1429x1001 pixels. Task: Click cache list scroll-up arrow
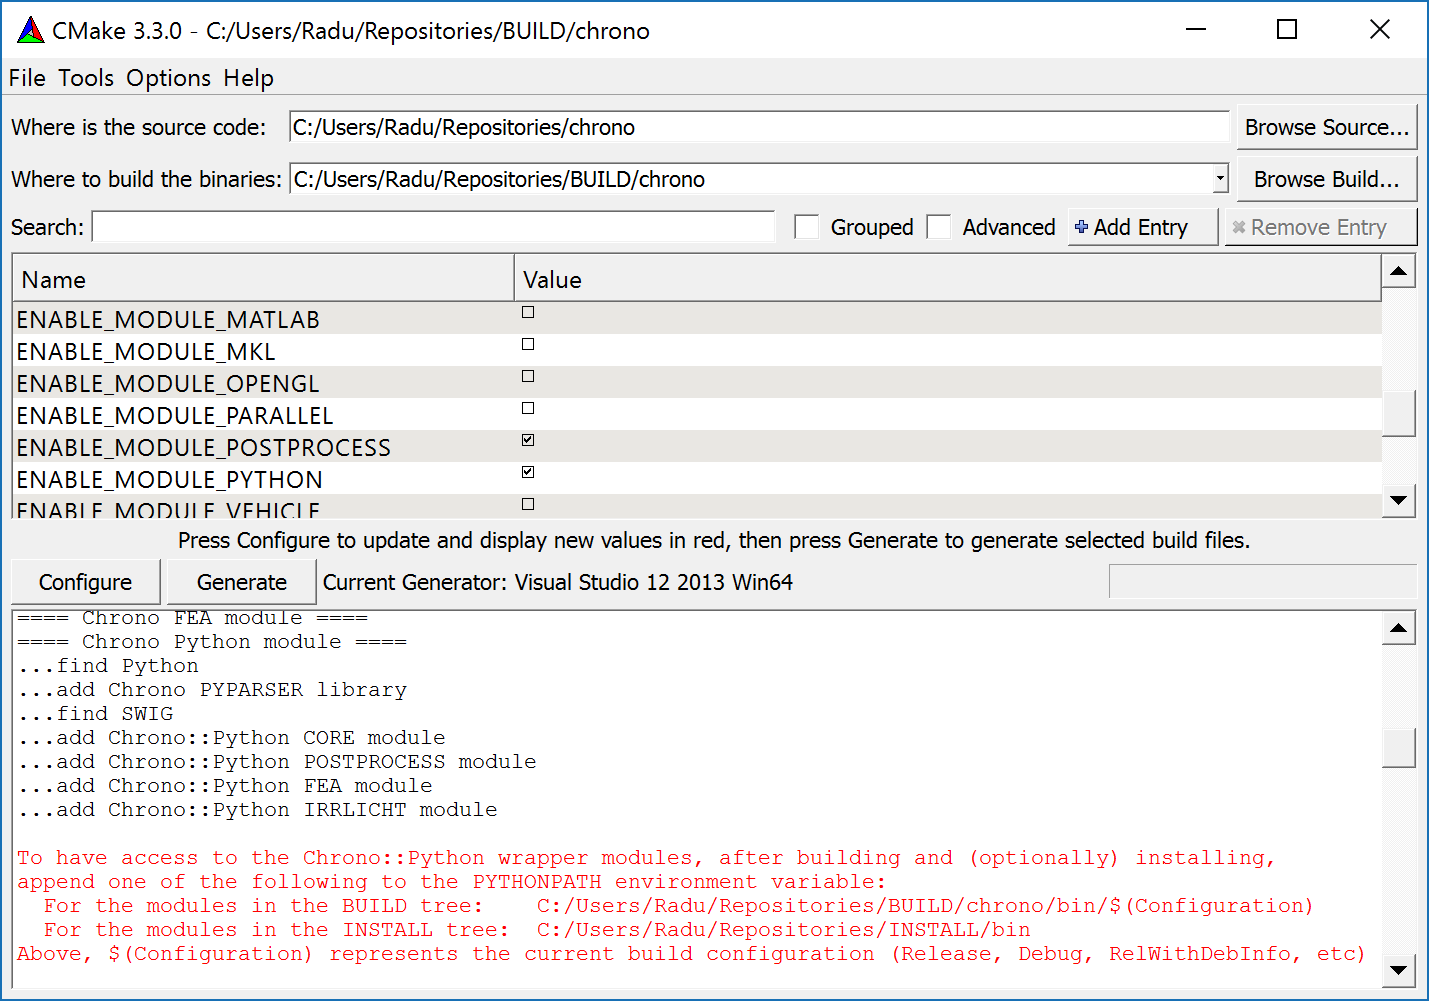[x=1399, y=271]
